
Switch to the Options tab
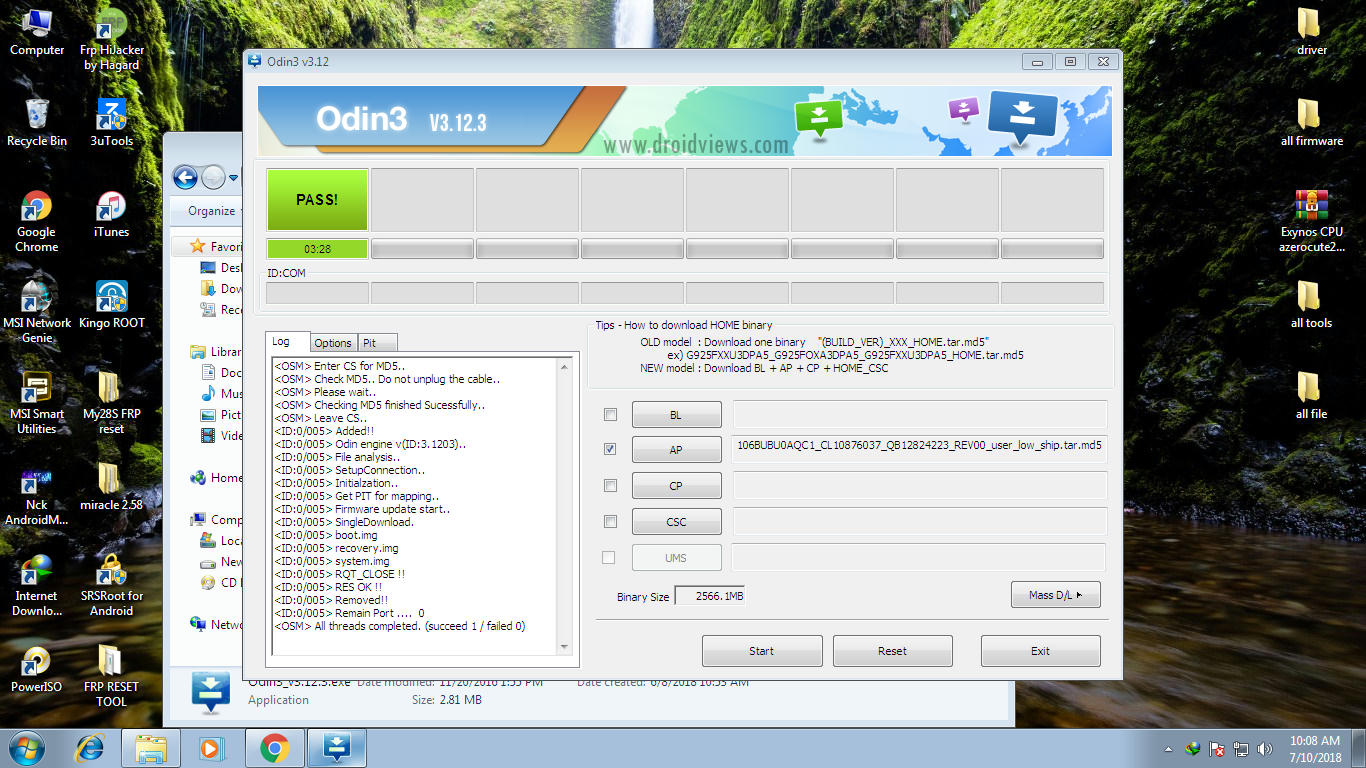[333, 343]
